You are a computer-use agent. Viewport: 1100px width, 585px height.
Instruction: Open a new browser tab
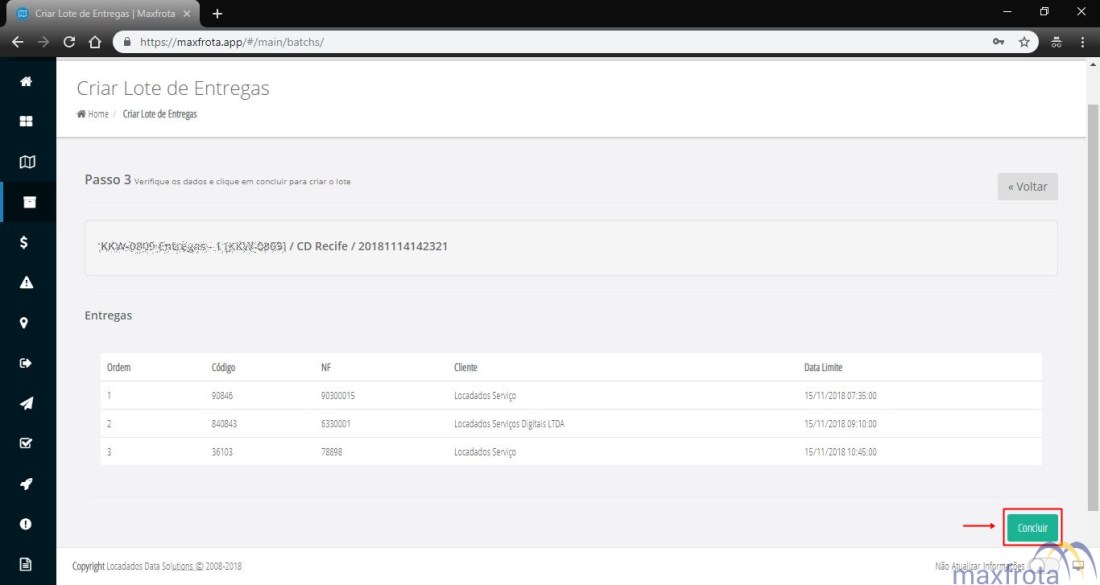217,13
